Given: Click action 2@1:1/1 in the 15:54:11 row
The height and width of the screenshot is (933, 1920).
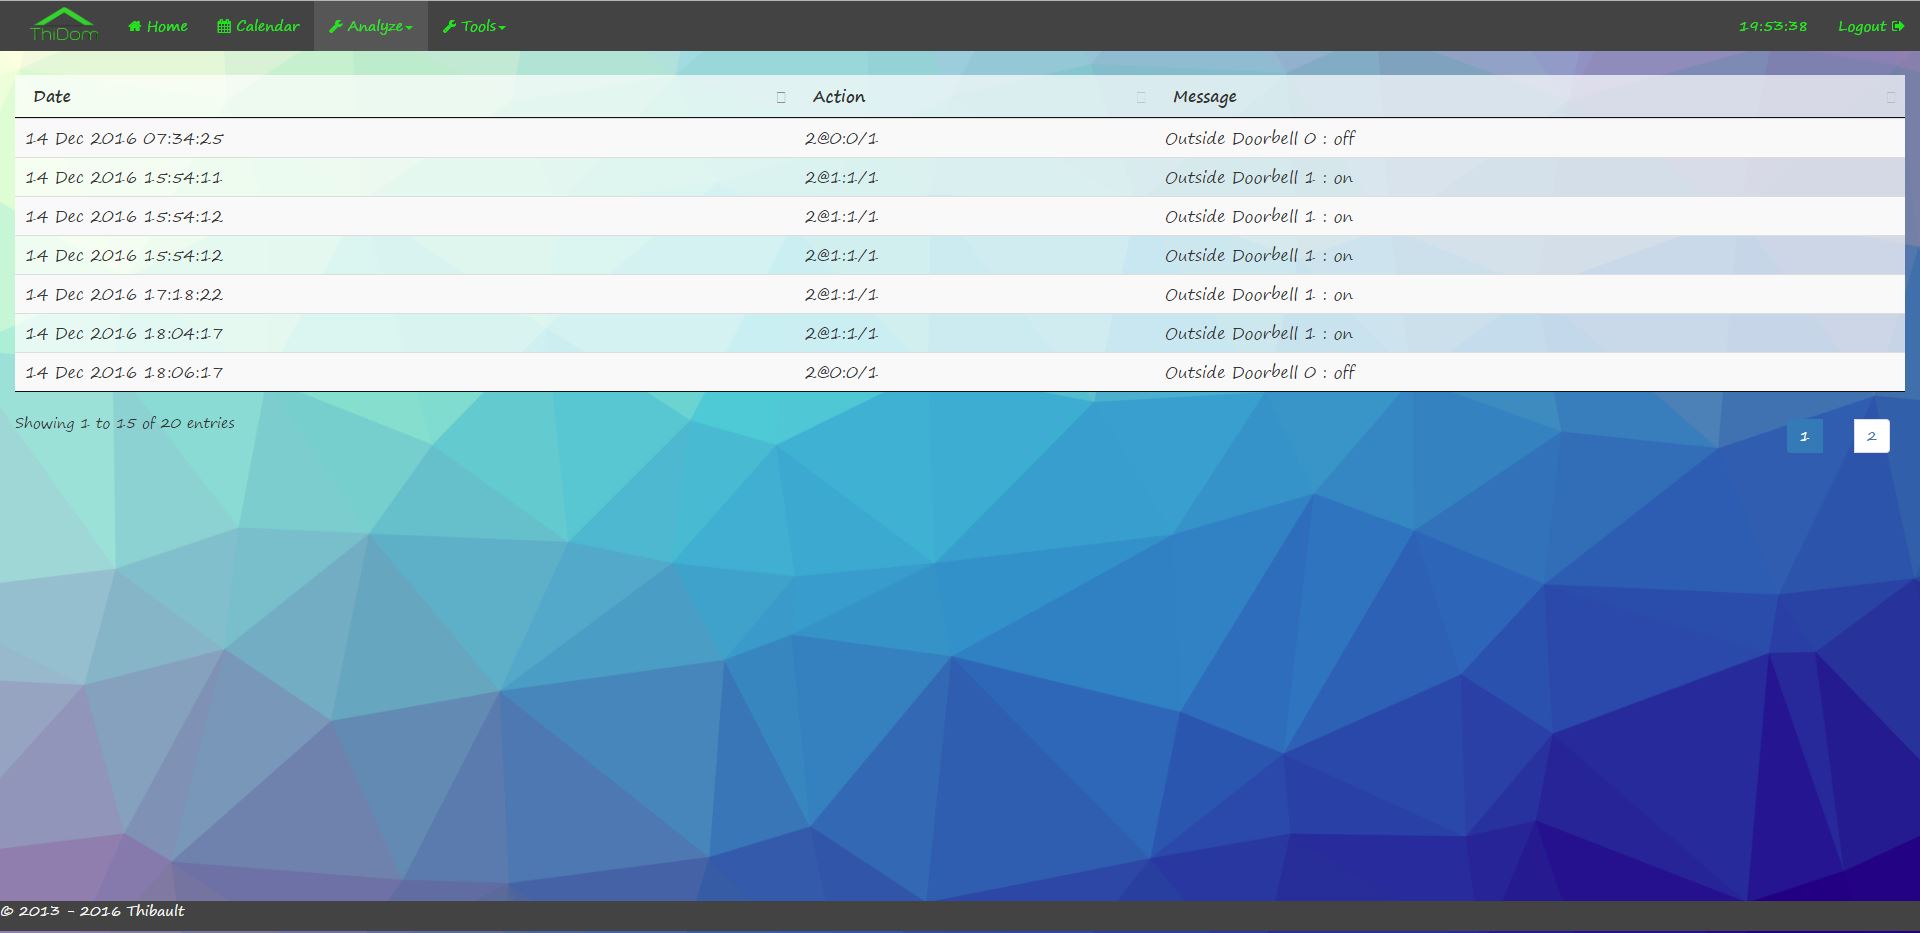Looking at the screenshot, I should pyautogui.click(x=841, y=178).
